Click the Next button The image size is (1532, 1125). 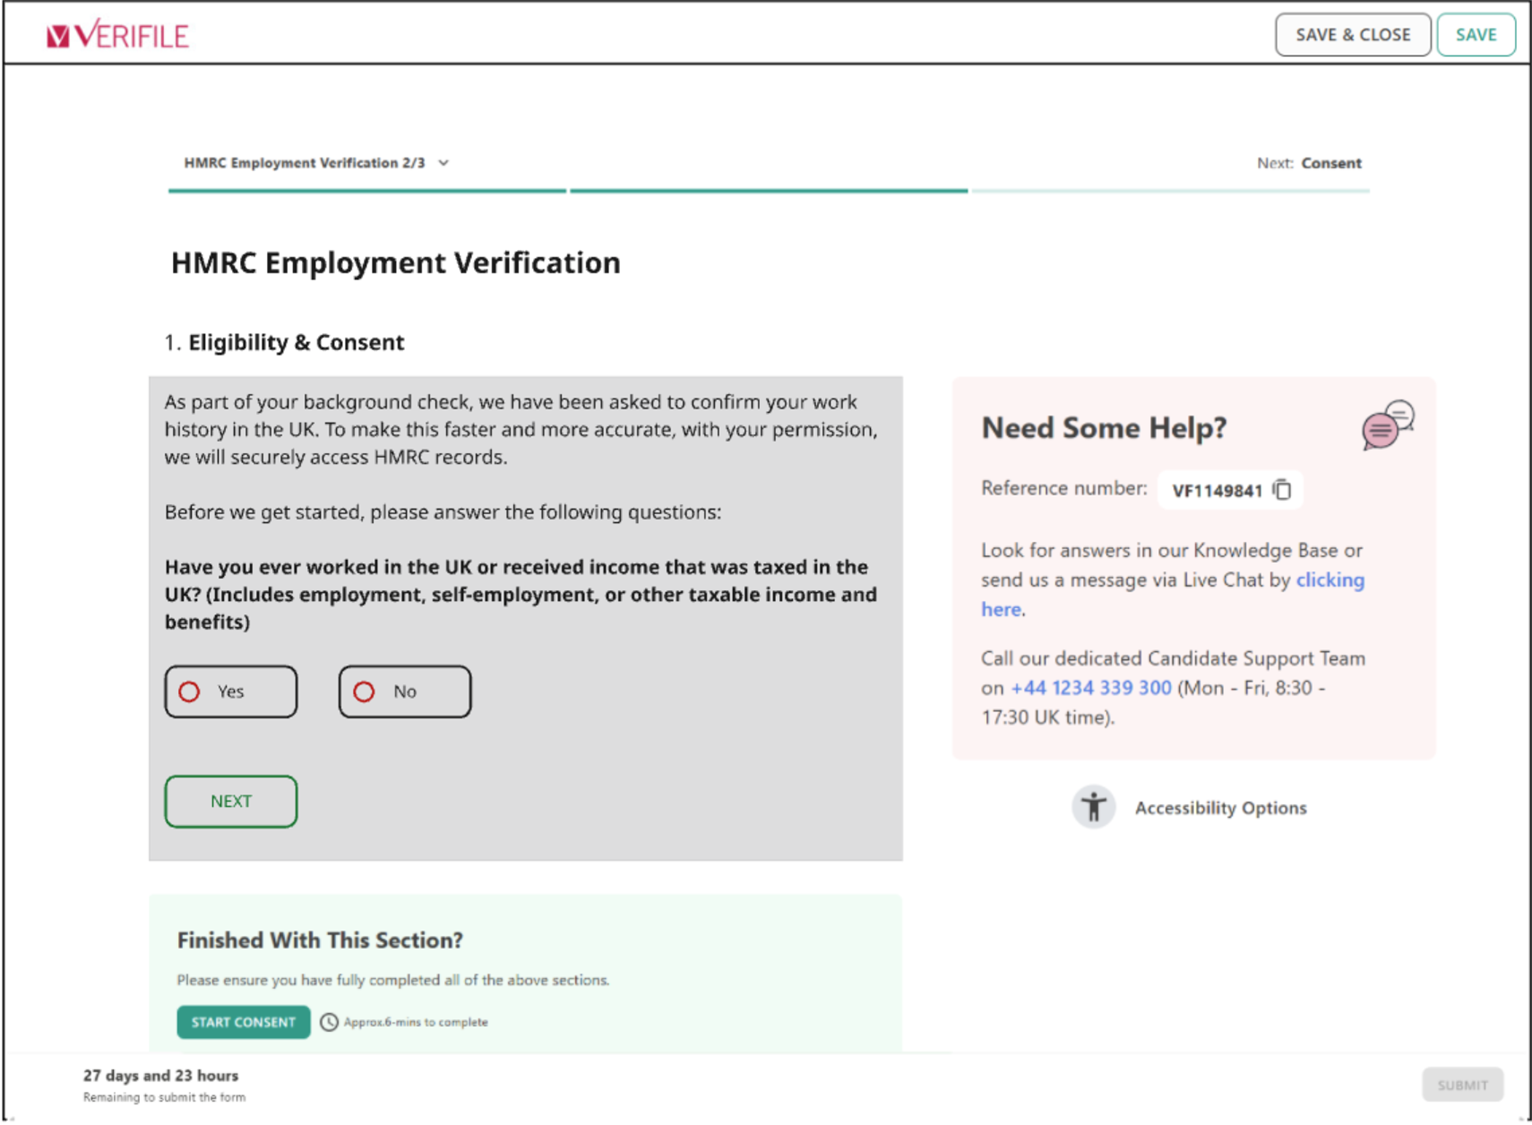(231, 802)
